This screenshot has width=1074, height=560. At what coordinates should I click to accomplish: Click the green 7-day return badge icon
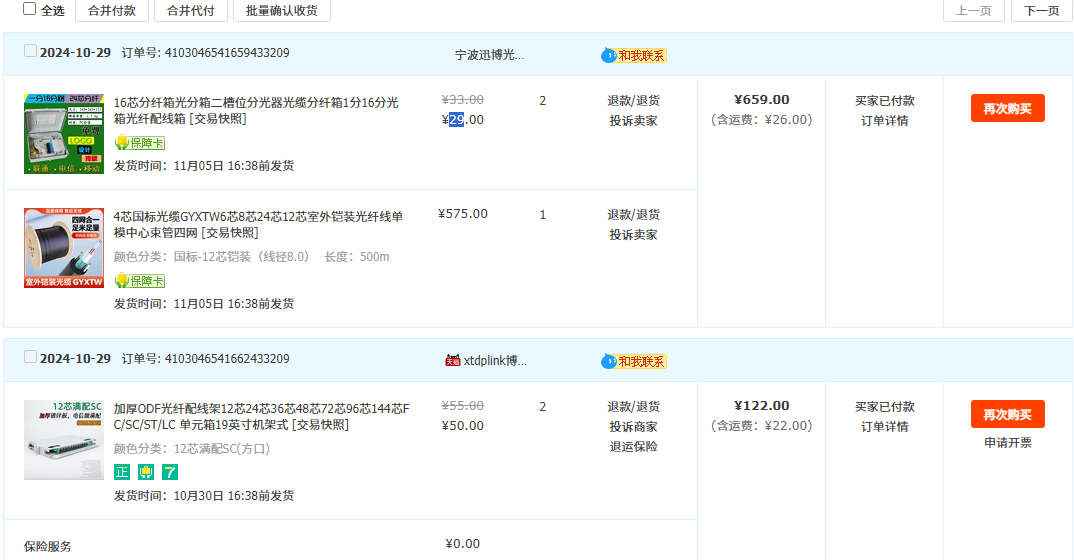point(170,472)
